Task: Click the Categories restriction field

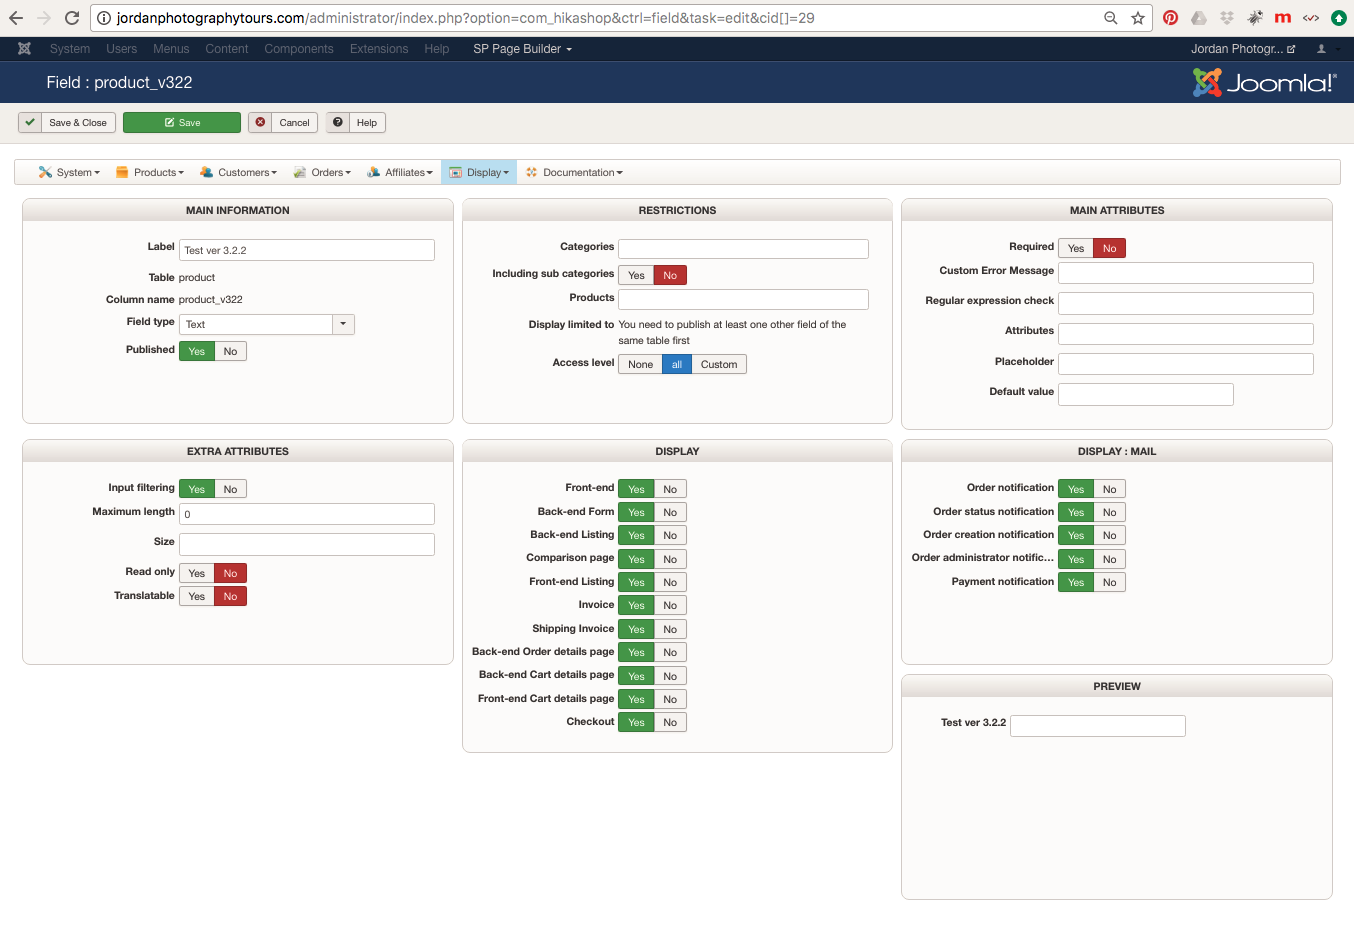Action: [743, 249]
